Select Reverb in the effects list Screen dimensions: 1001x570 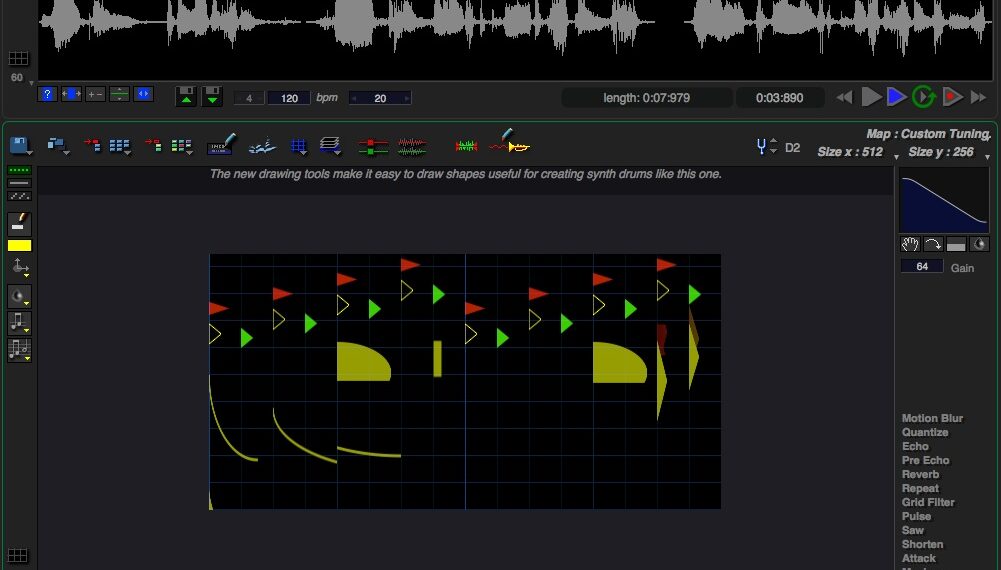[x=920, y=474]
